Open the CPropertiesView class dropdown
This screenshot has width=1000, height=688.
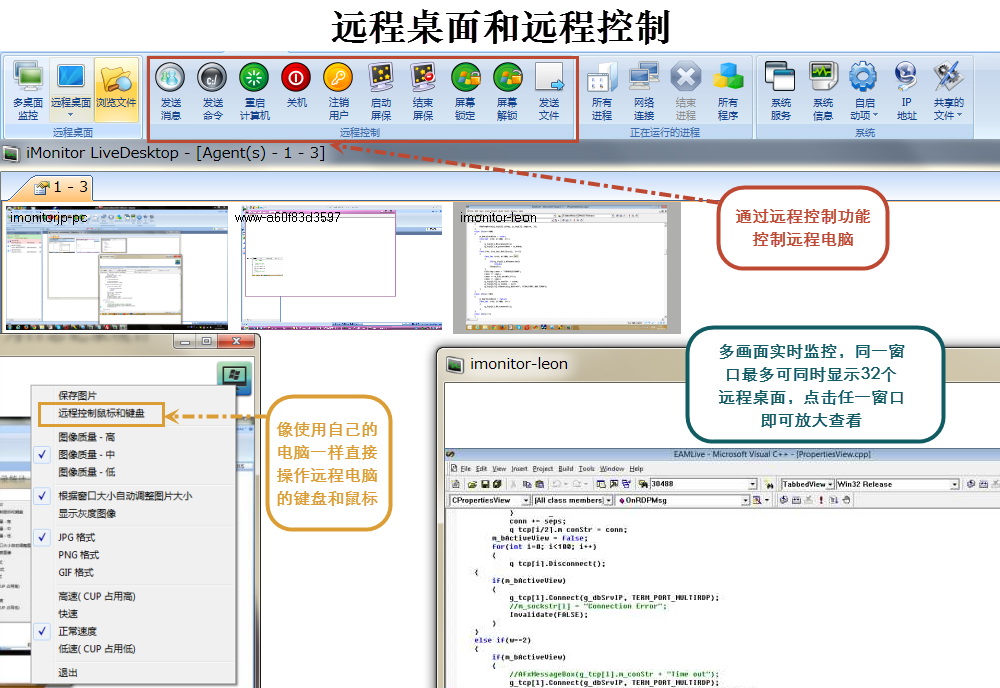[x=523, y=500]
